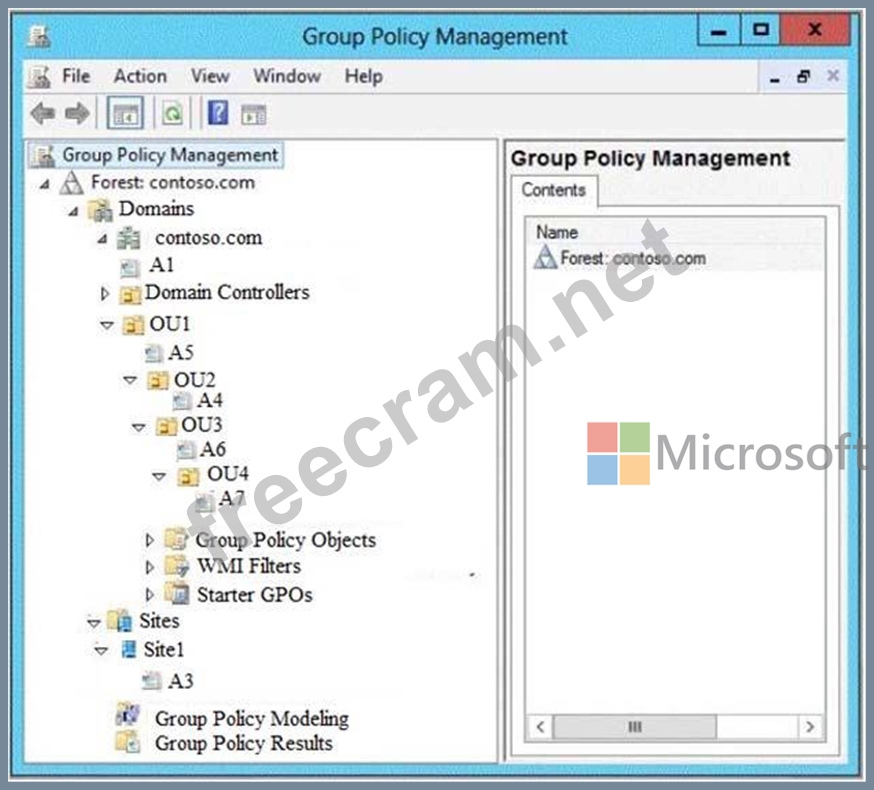Click the horizontal scrollbar right arrow

(x=810, y=727)
